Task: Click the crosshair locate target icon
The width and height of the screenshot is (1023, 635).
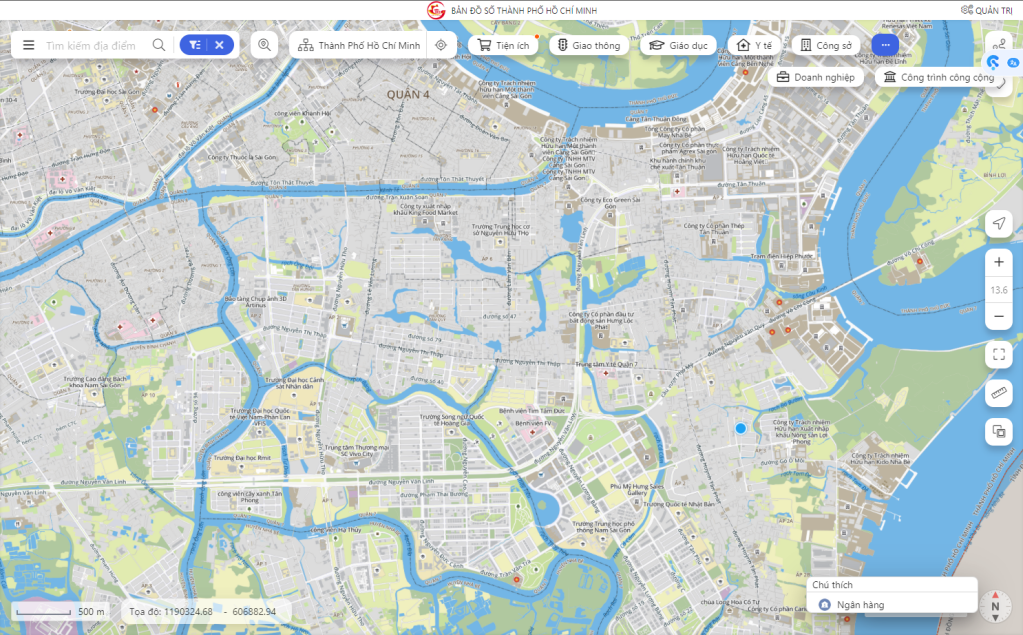Action: pos(441,45)
